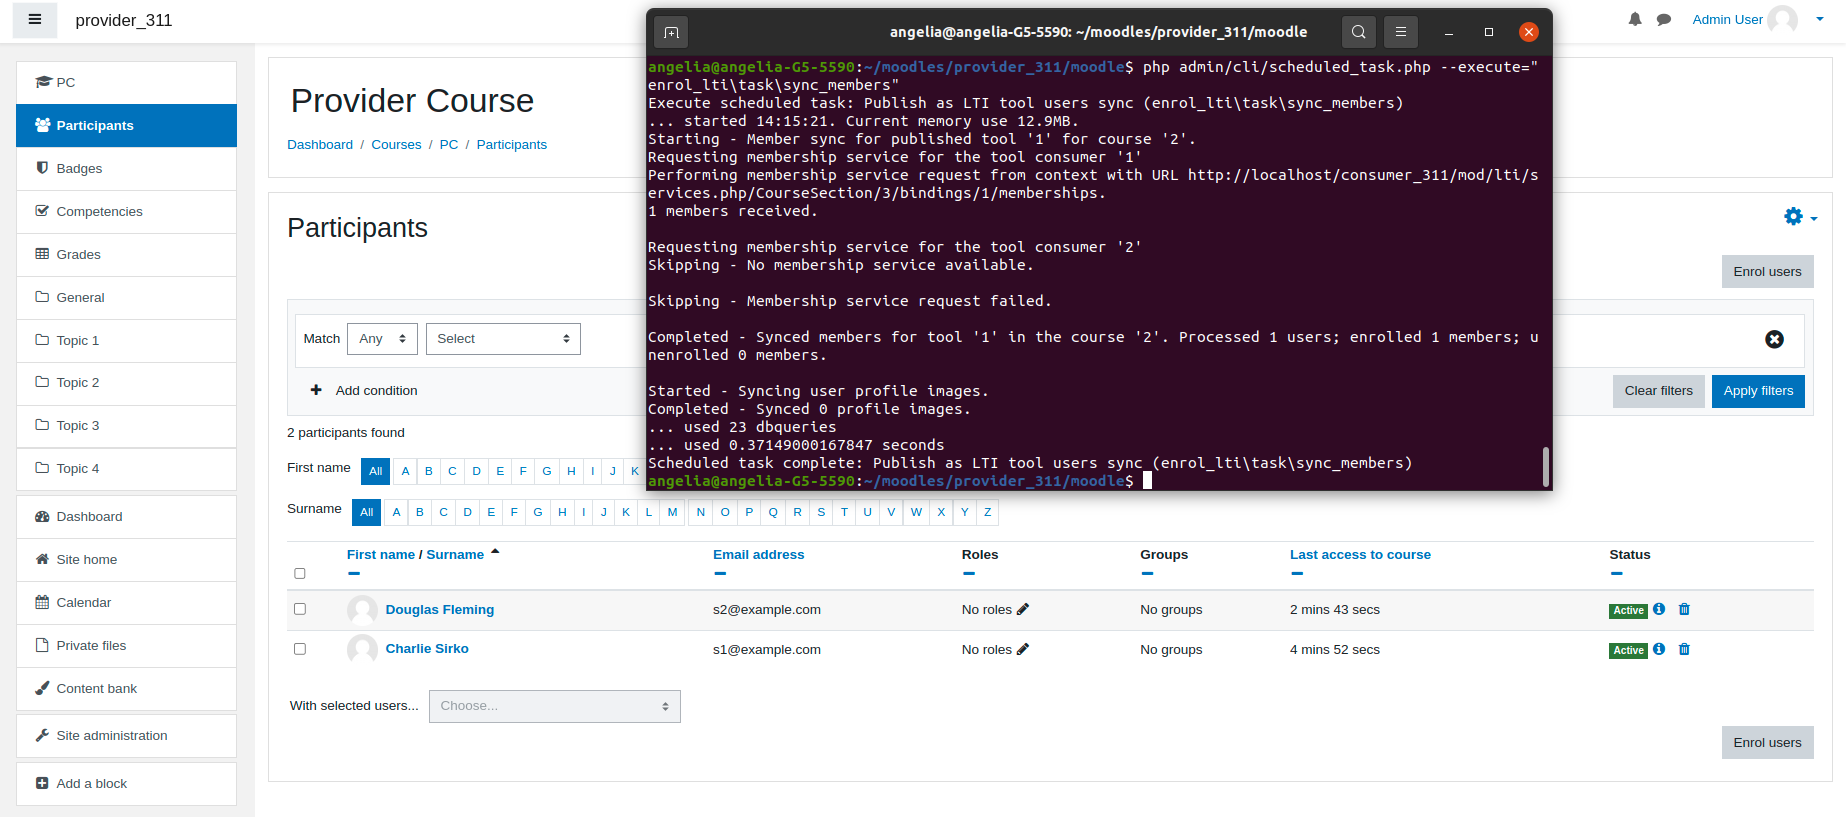This screenshot has height=817, width=1846.
Task: Click Charlie Sirko's avatar image
Action: [362, 650]
